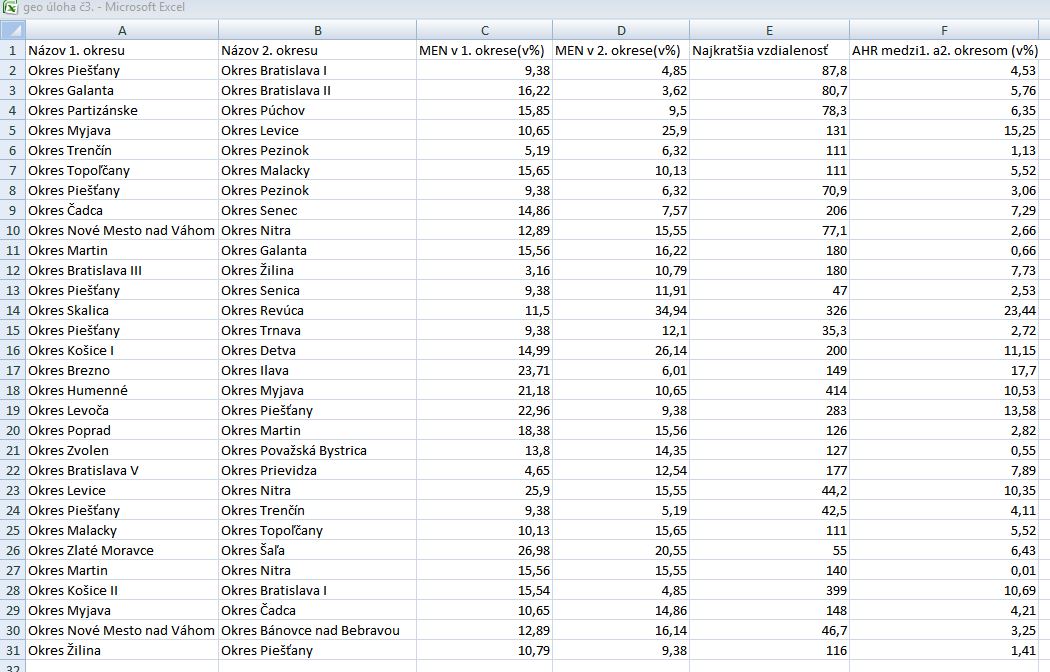Click the 'Okres Považská Bystrica' cell

click(x=317, y=450)
